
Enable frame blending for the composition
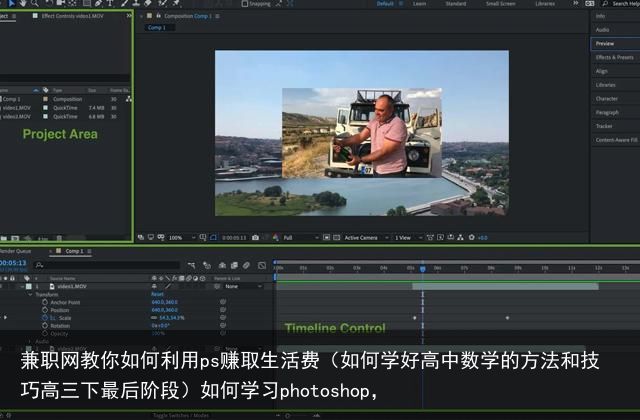(234, 266)
